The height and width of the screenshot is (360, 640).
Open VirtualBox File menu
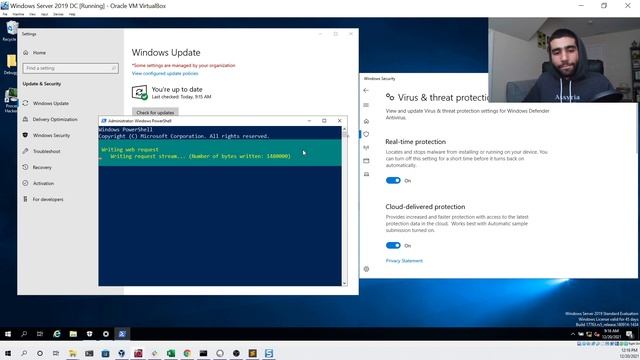[5, 14]
